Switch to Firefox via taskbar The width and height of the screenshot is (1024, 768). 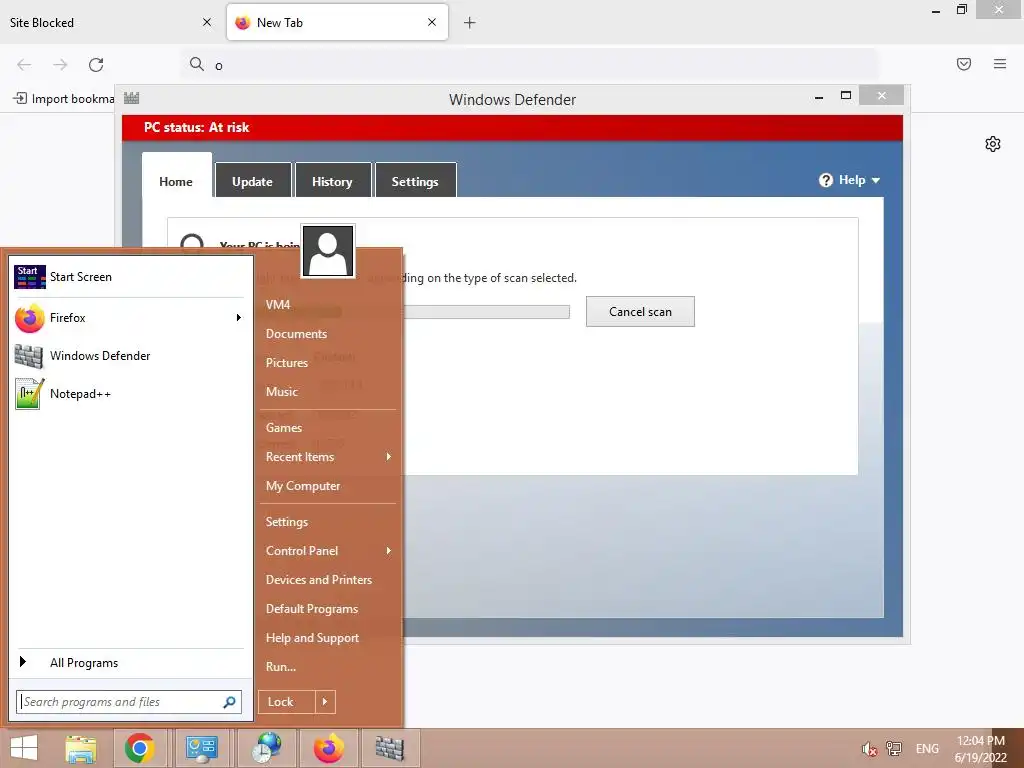point(328,748)
